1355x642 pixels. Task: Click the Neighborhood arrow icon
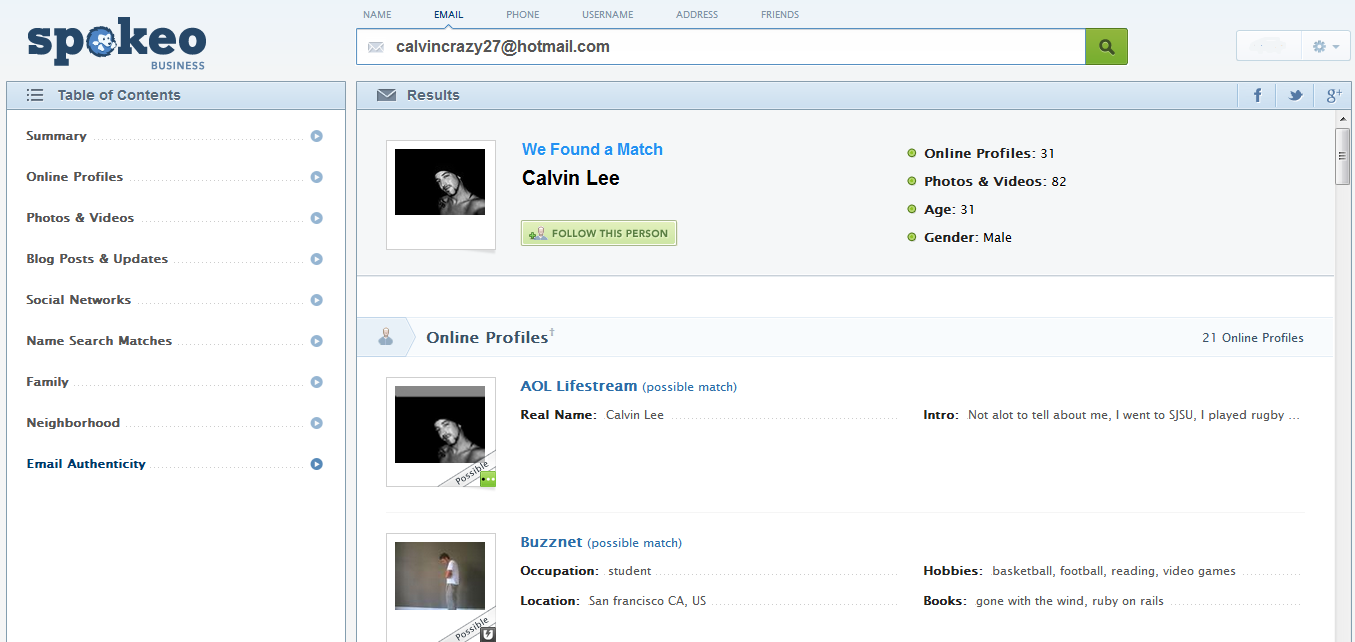316,423
